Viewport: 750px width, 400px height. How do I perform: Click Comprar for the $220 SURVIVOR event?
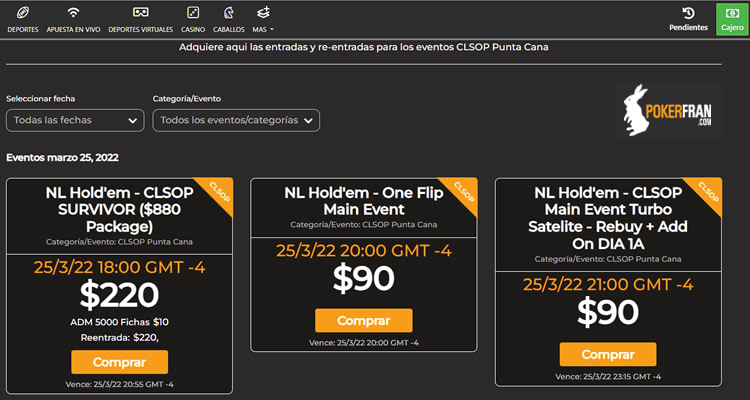[x=120, y=362]
